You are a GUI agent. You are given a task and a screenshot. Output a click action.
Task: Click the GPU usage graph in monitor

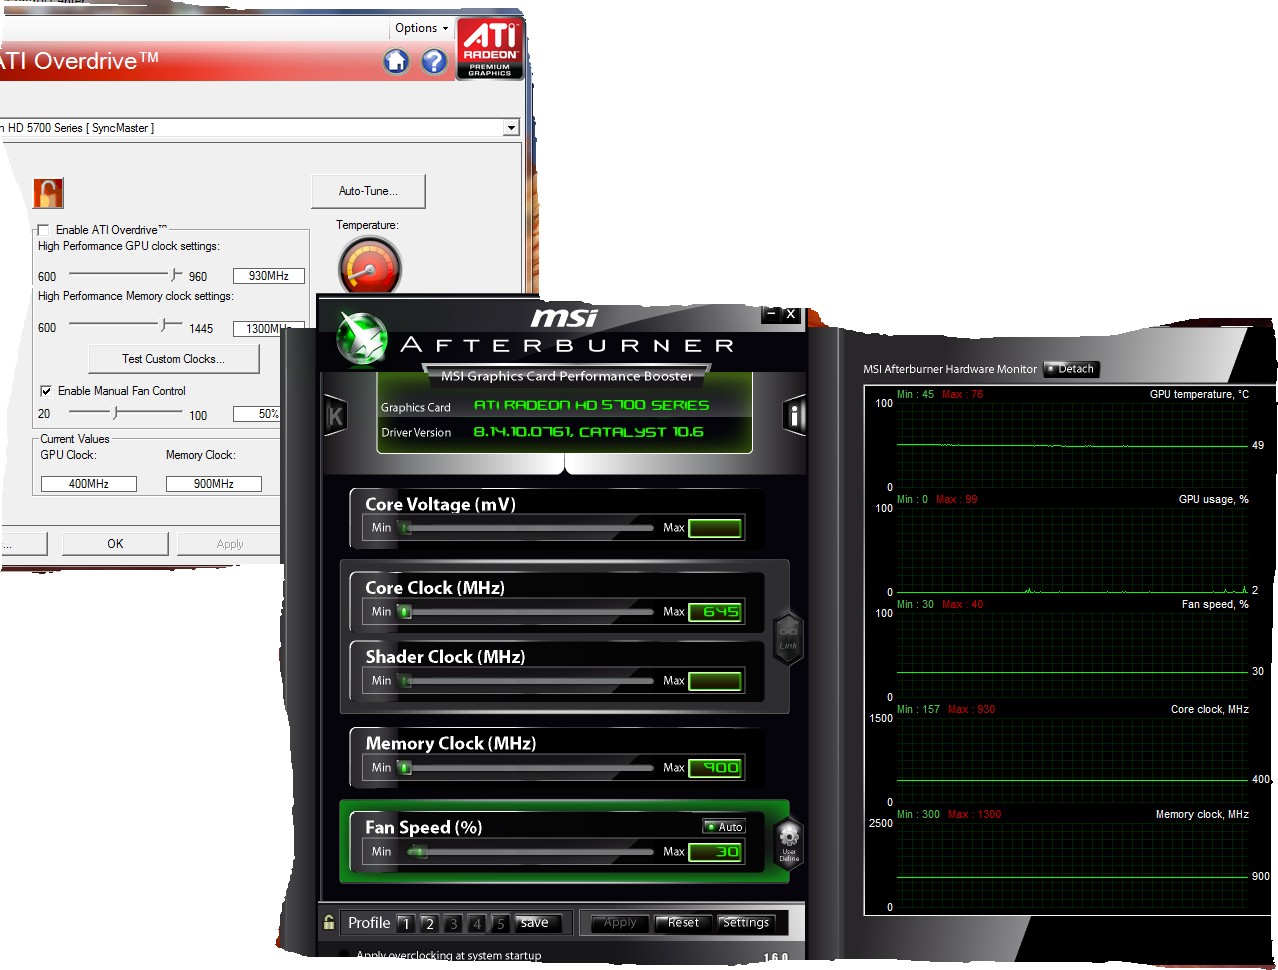1072,549
